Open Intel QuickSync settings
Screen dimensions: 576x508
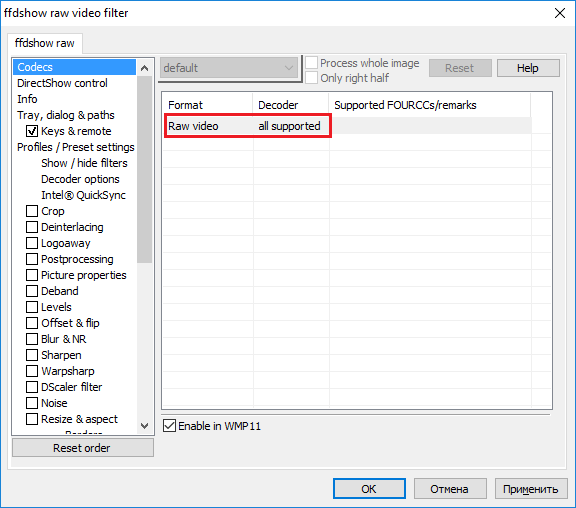point(83,195)
